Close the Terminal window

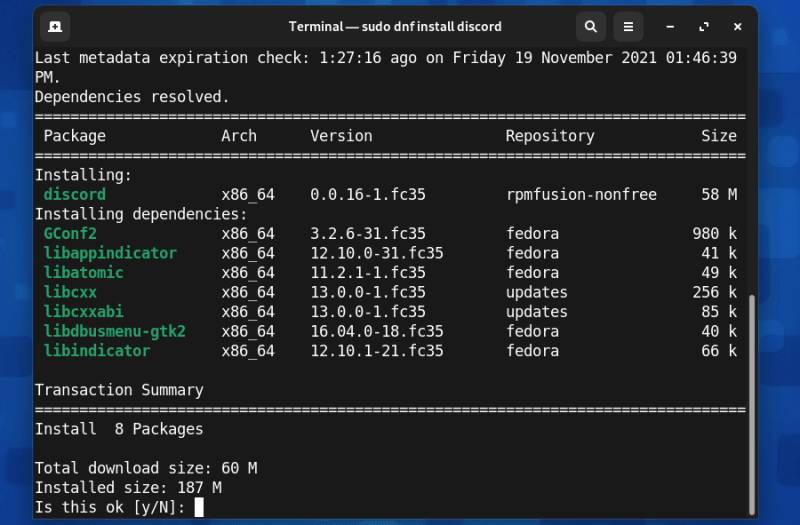point(738,26)
